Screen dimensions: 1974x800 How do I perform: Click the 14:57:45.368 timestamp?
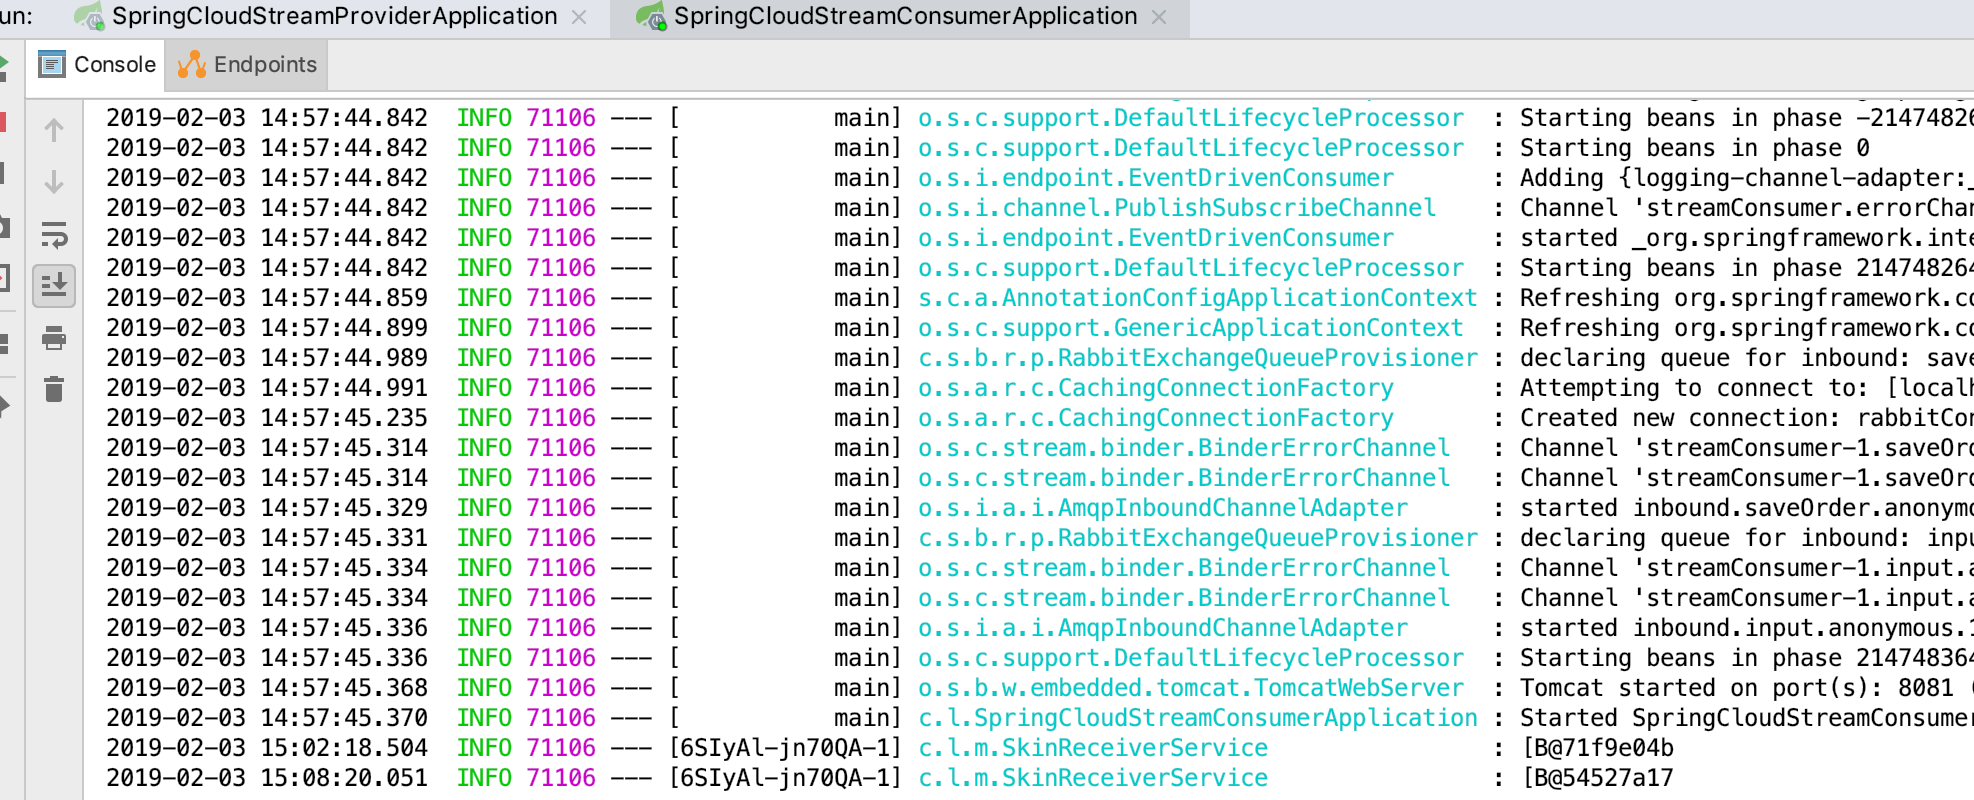pos(344,688)
